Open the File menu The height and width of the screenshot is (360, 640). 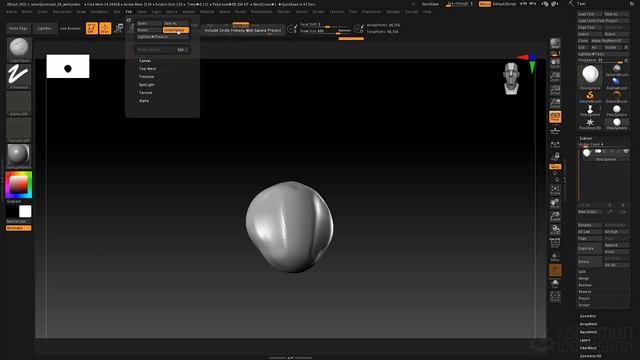coord(129,12)
